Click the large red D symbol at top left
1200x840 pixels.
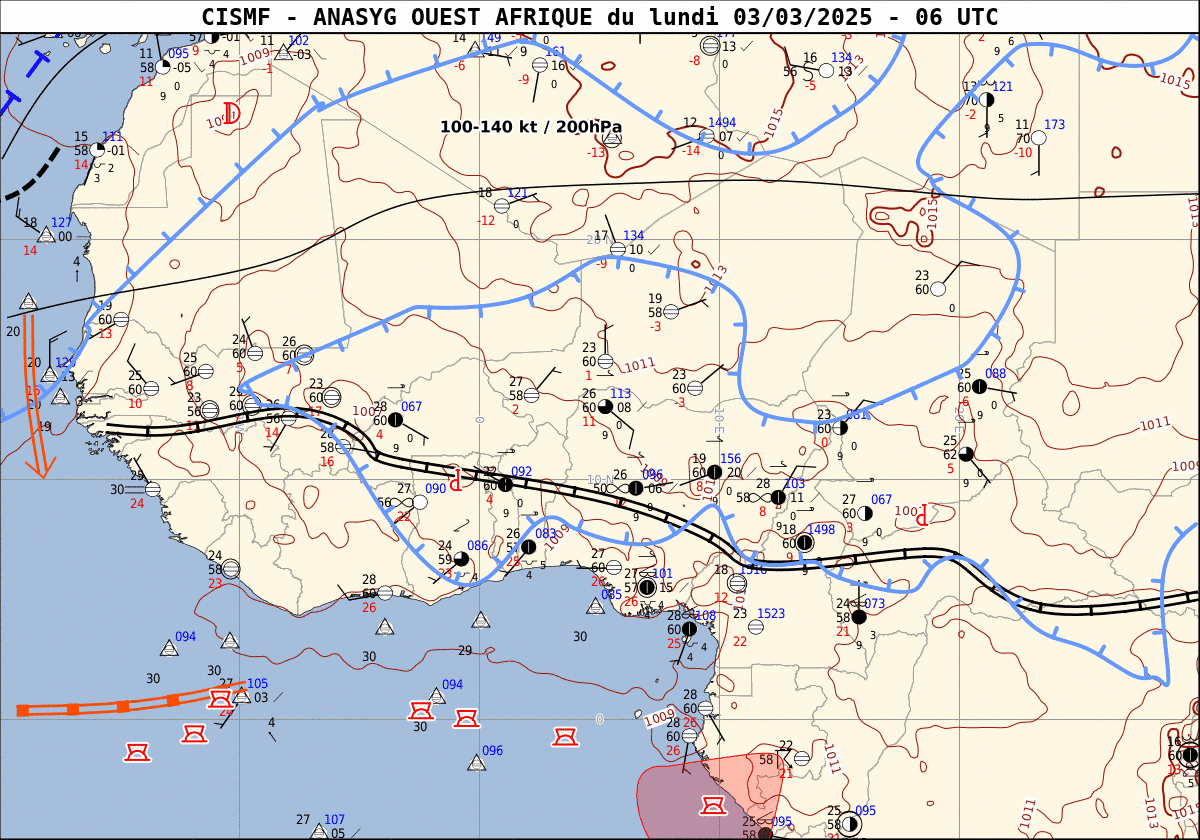tap(231, 113)
